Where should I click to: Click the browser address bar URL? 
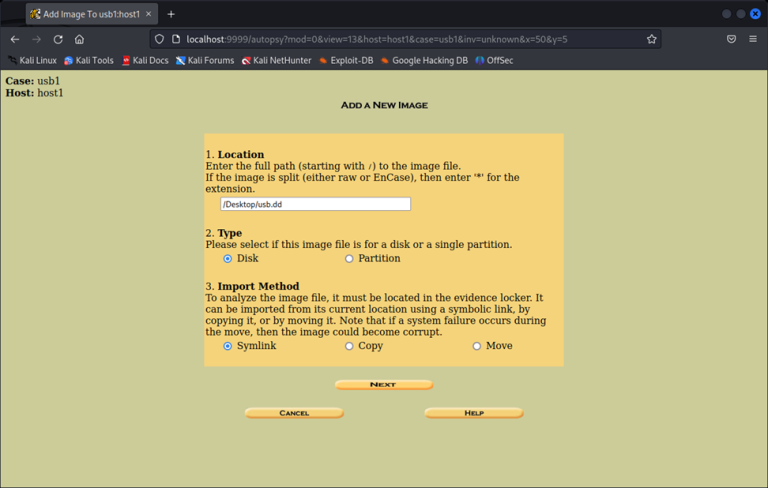pyautogui.click(x=376, y=39)
